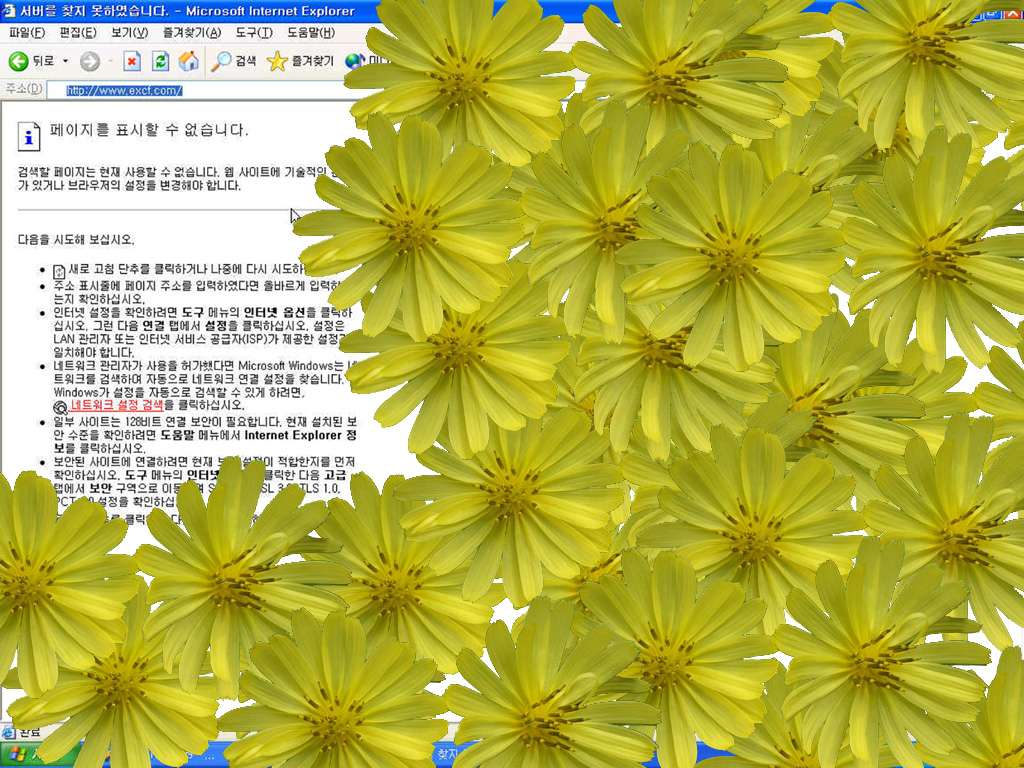The width and height of the screenshot is (1024, 768).
Task: Click the grayed-out Forward arrow button
Action: [x=90, y=62]
